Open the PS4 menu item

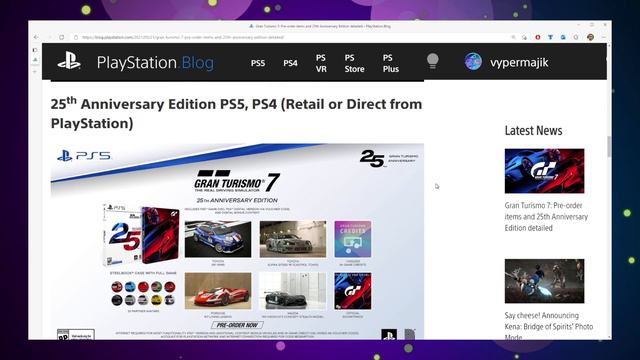click(290, 63)
